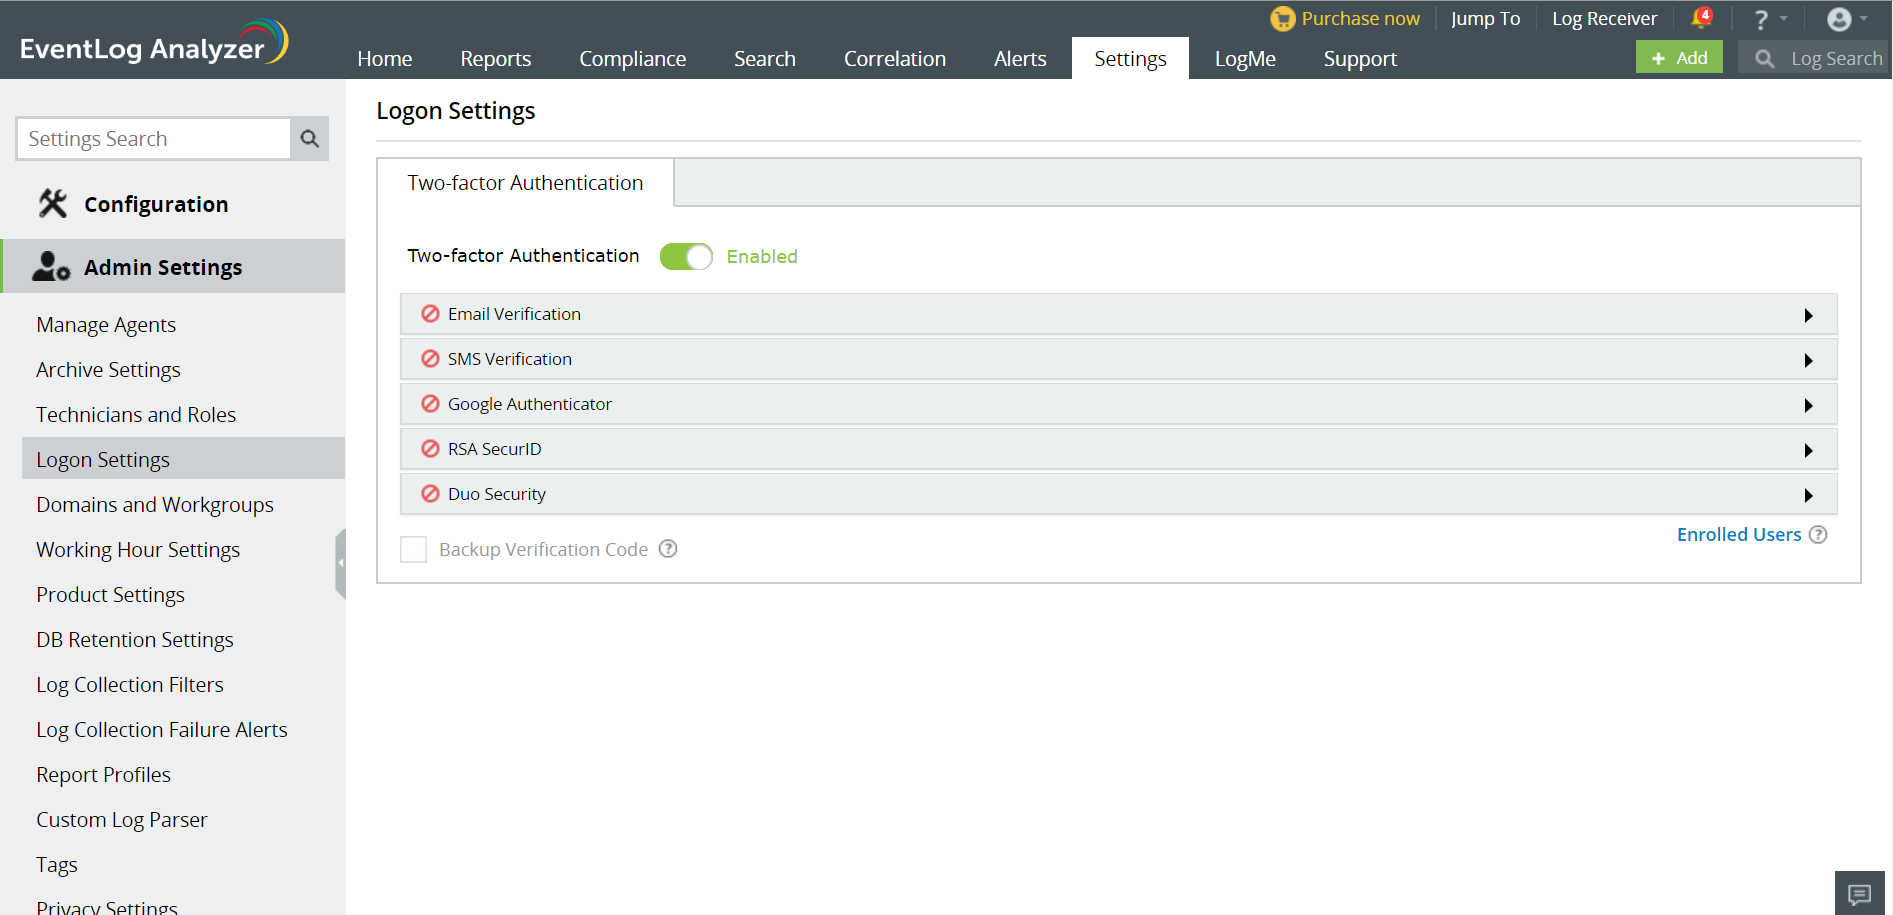
Task: Select Logon Settings in sidebar
Action: 183,460
